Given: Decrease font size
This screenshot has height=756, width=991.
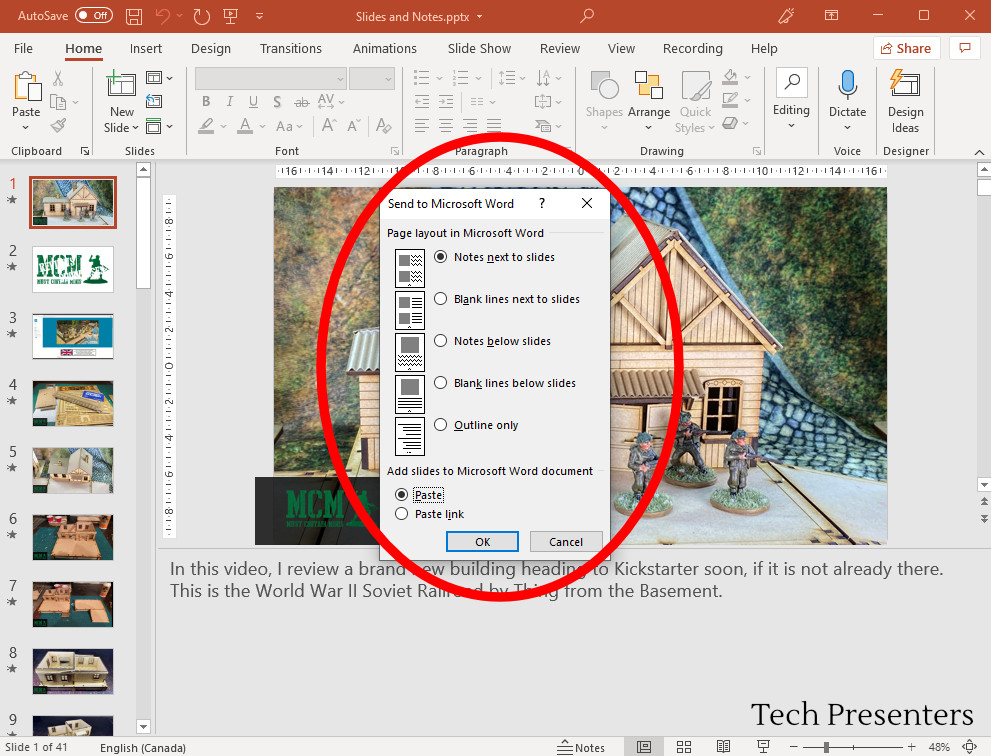Looking at the screenshot, I should [x=354, y=125].
